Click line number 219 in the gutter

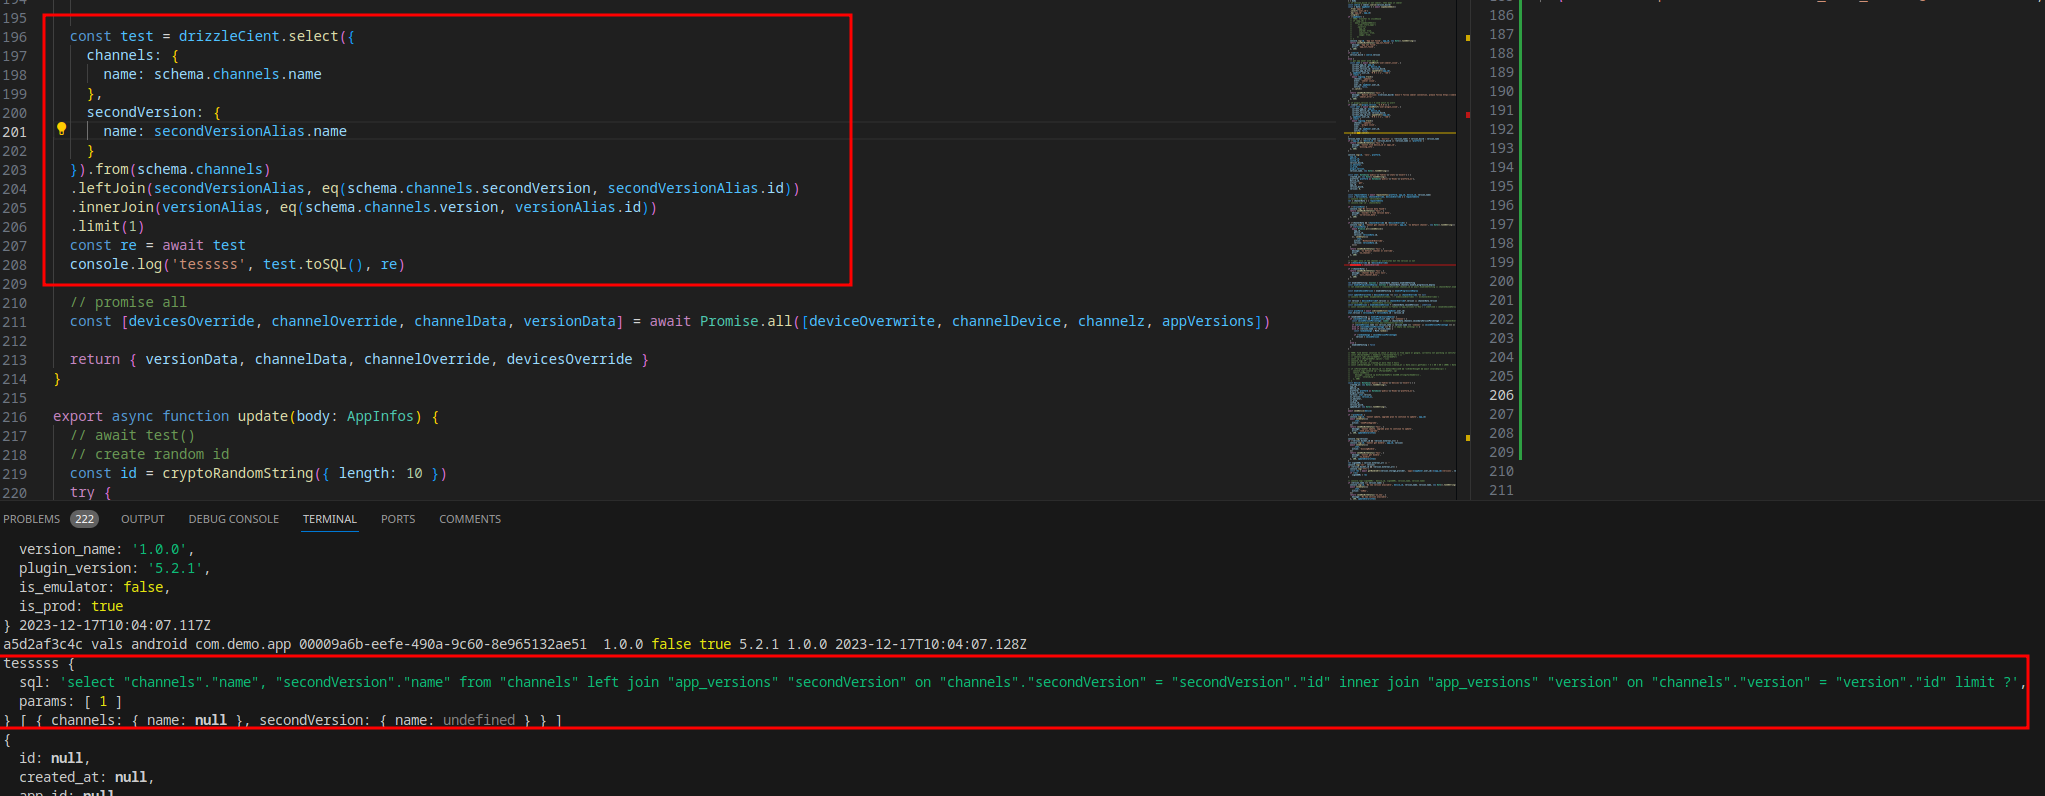[x=15, y=474]
